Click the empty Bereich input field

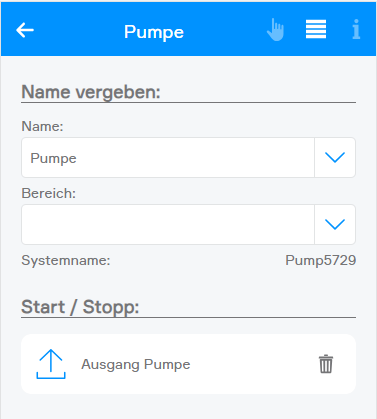coord(168,224)
